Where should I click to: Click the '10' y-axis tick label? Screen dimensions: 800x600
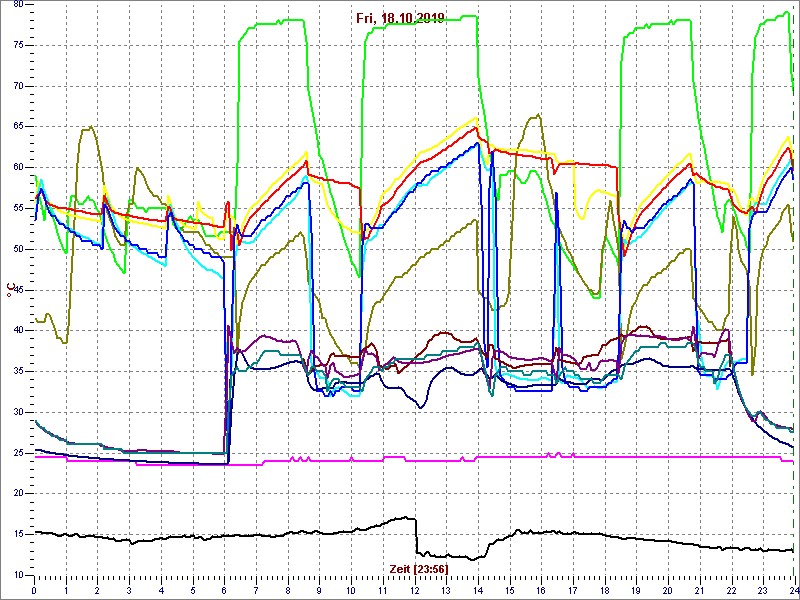coord(17,575)
